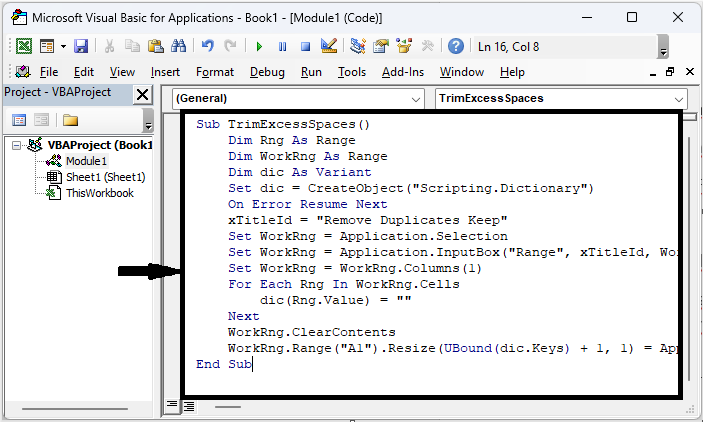Click the Find binoculars icon
703x422 pixels.
[x=179, y=46]
